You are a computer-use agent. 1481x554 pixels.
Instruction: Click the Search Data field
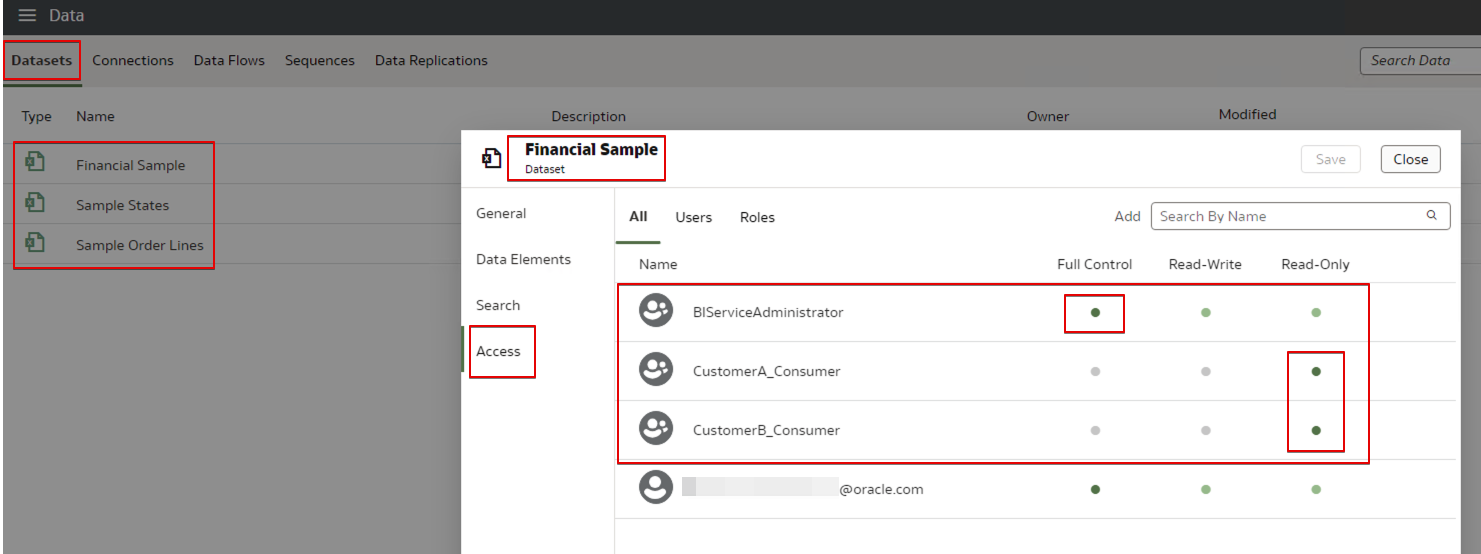click(1418, 60)
